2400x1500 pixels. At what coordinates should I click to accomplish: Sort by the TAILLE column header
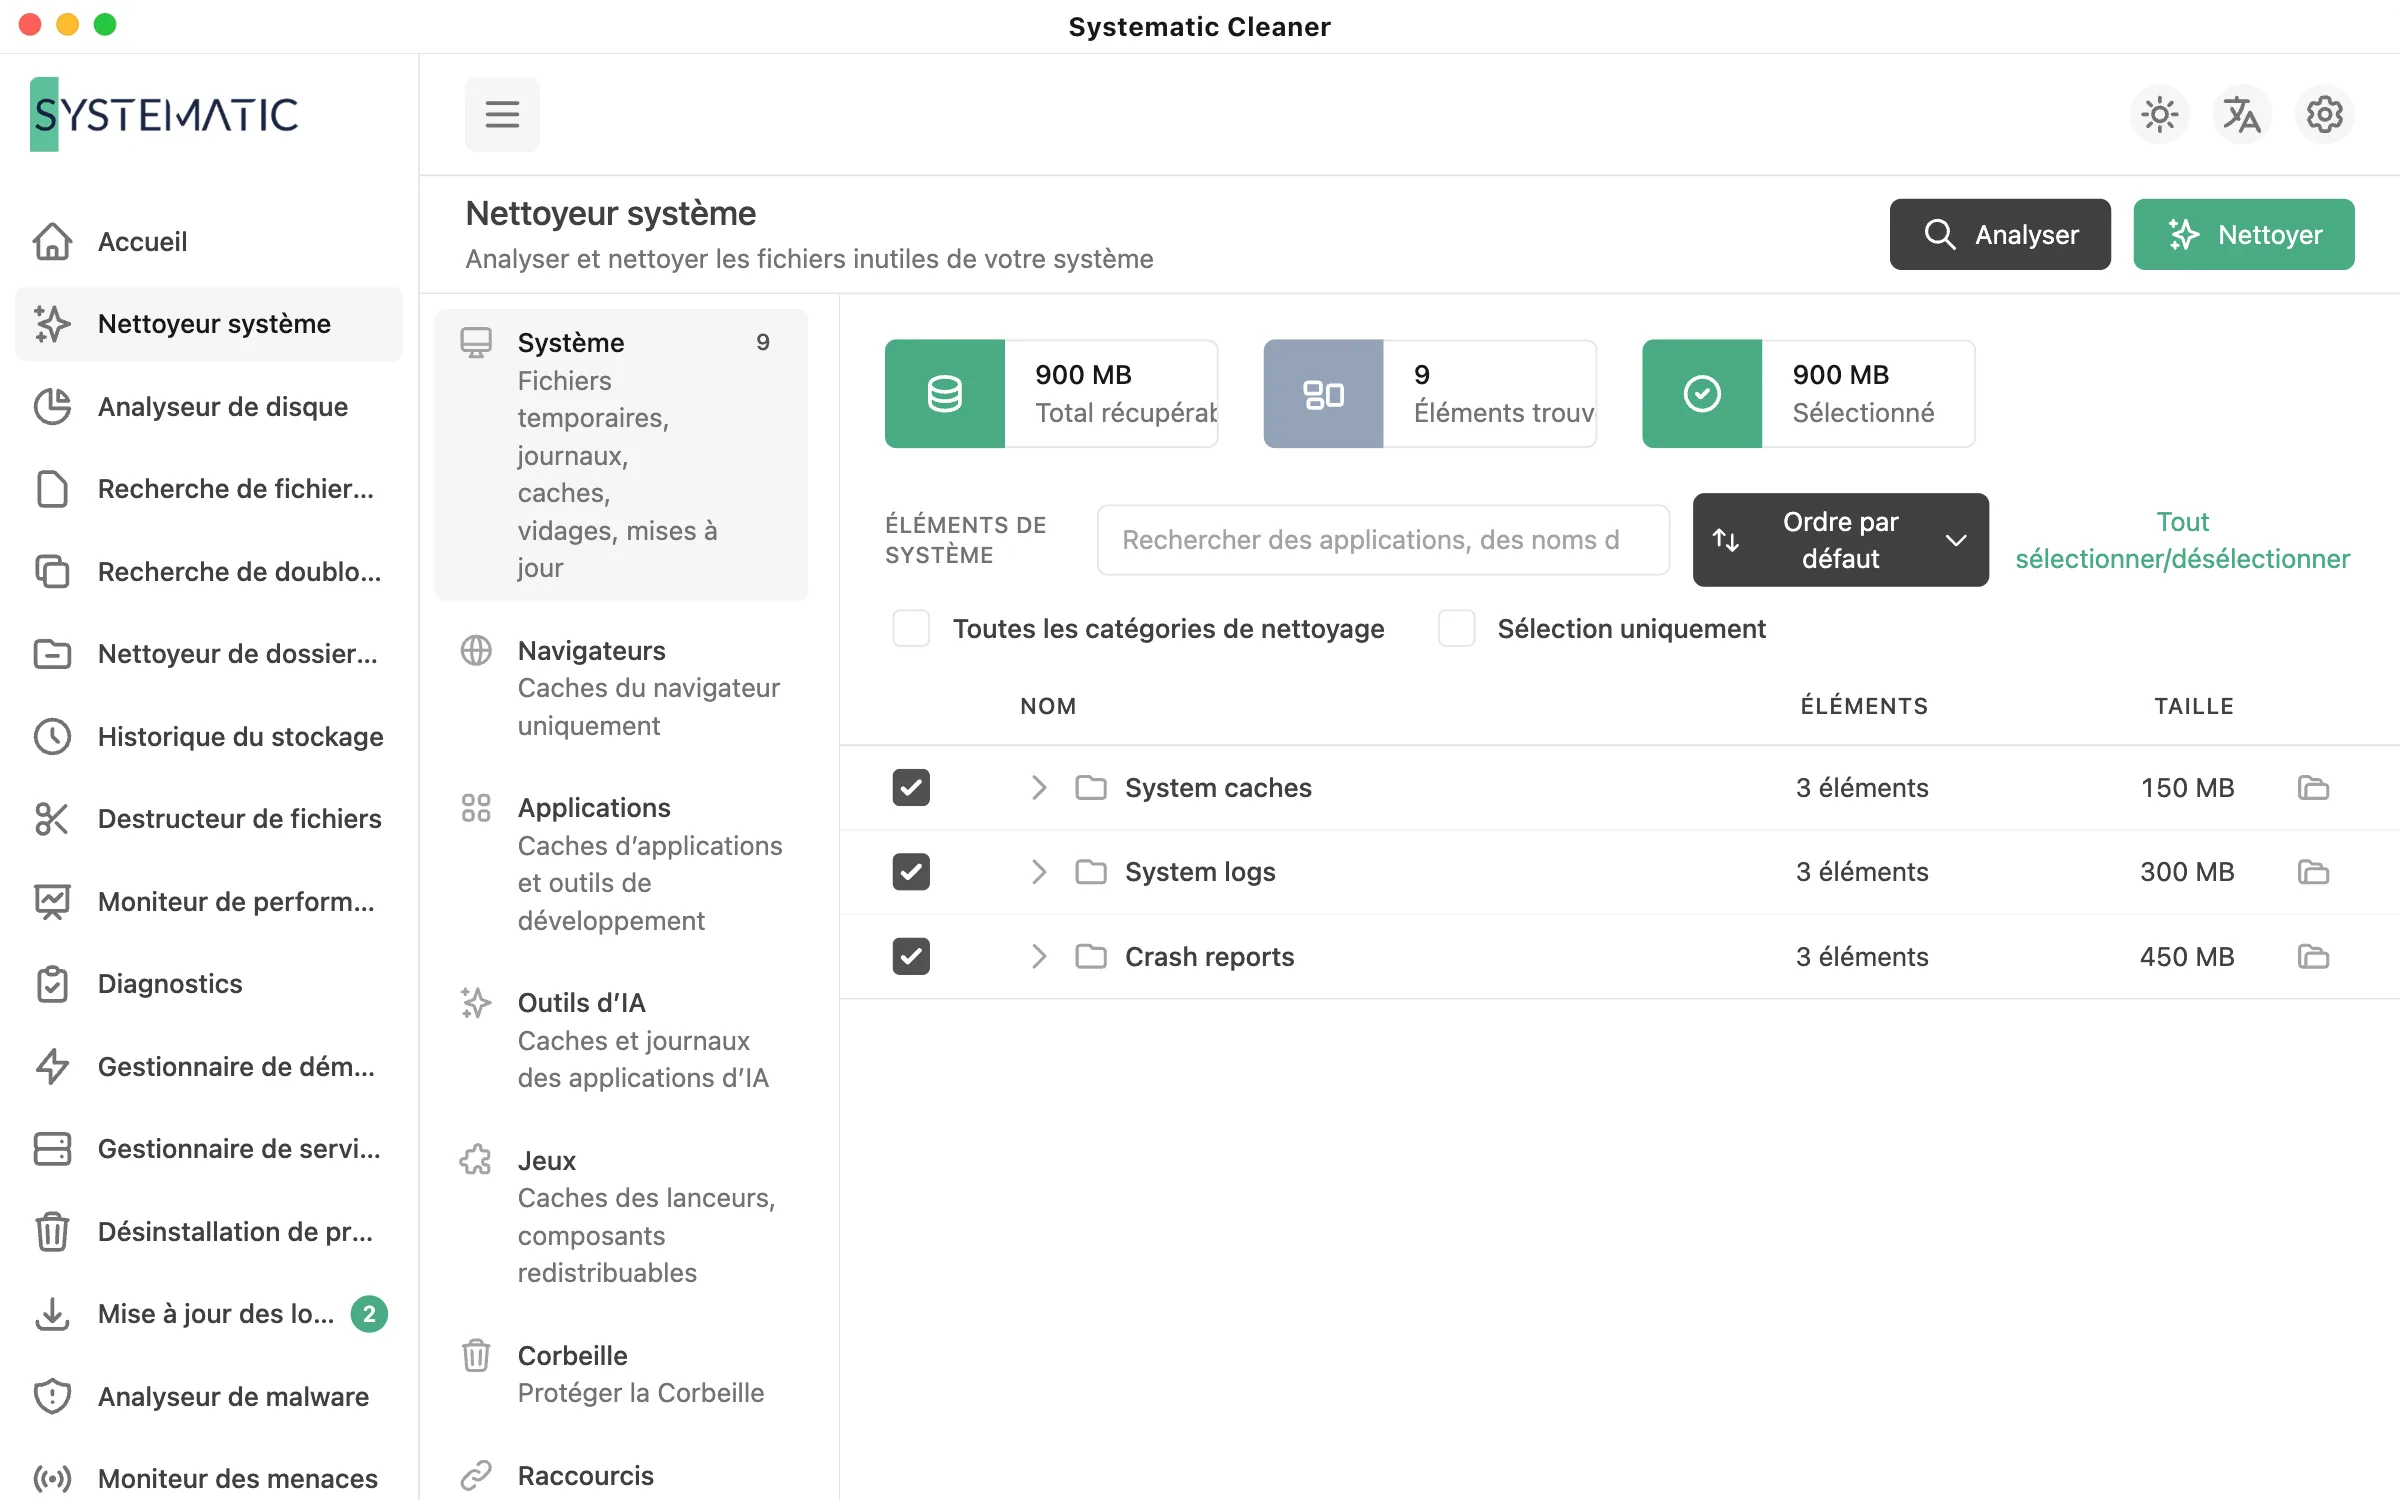tap(2193, 706)
